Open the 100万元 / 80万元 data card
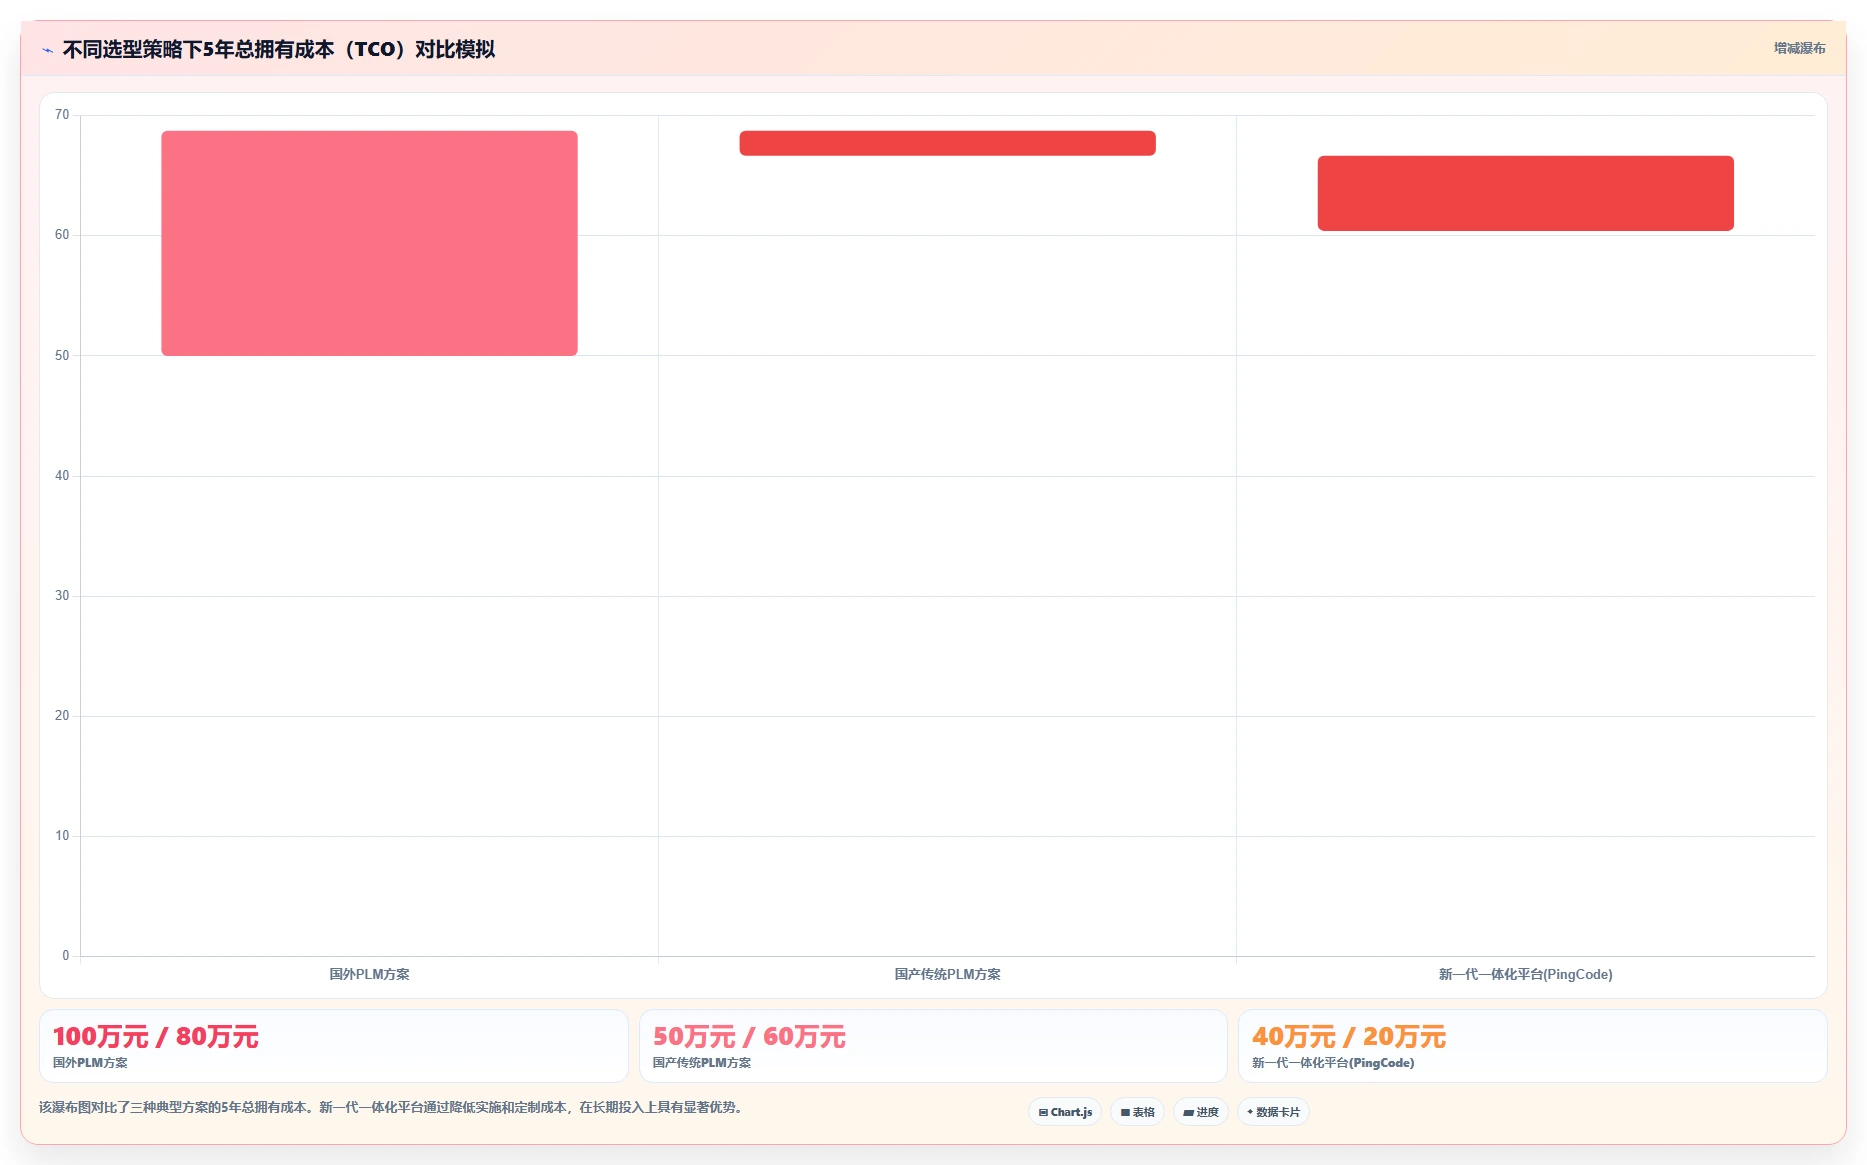 [333, 1046]
